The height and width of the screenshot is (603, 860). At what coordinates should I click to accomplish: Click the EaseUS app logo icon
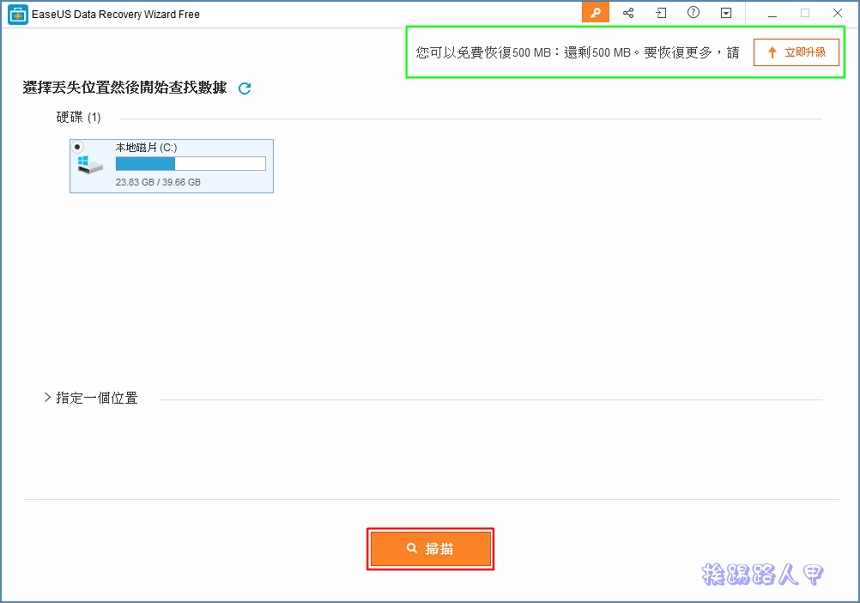tap(18, 15)
